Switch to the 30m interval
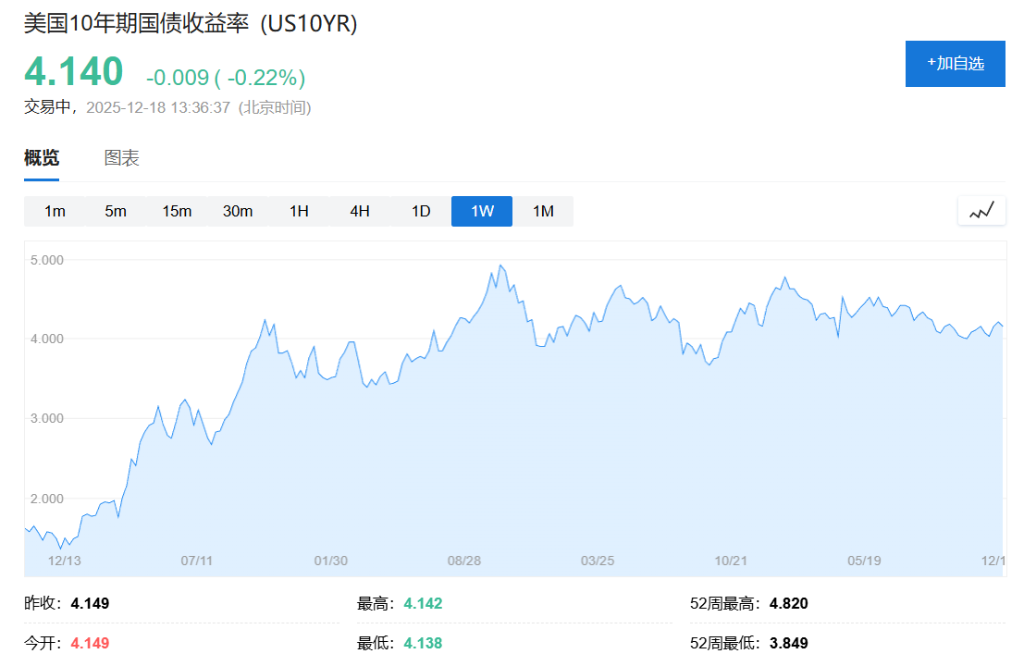This screenshot has width=1024, height=662. click(238, 211)
